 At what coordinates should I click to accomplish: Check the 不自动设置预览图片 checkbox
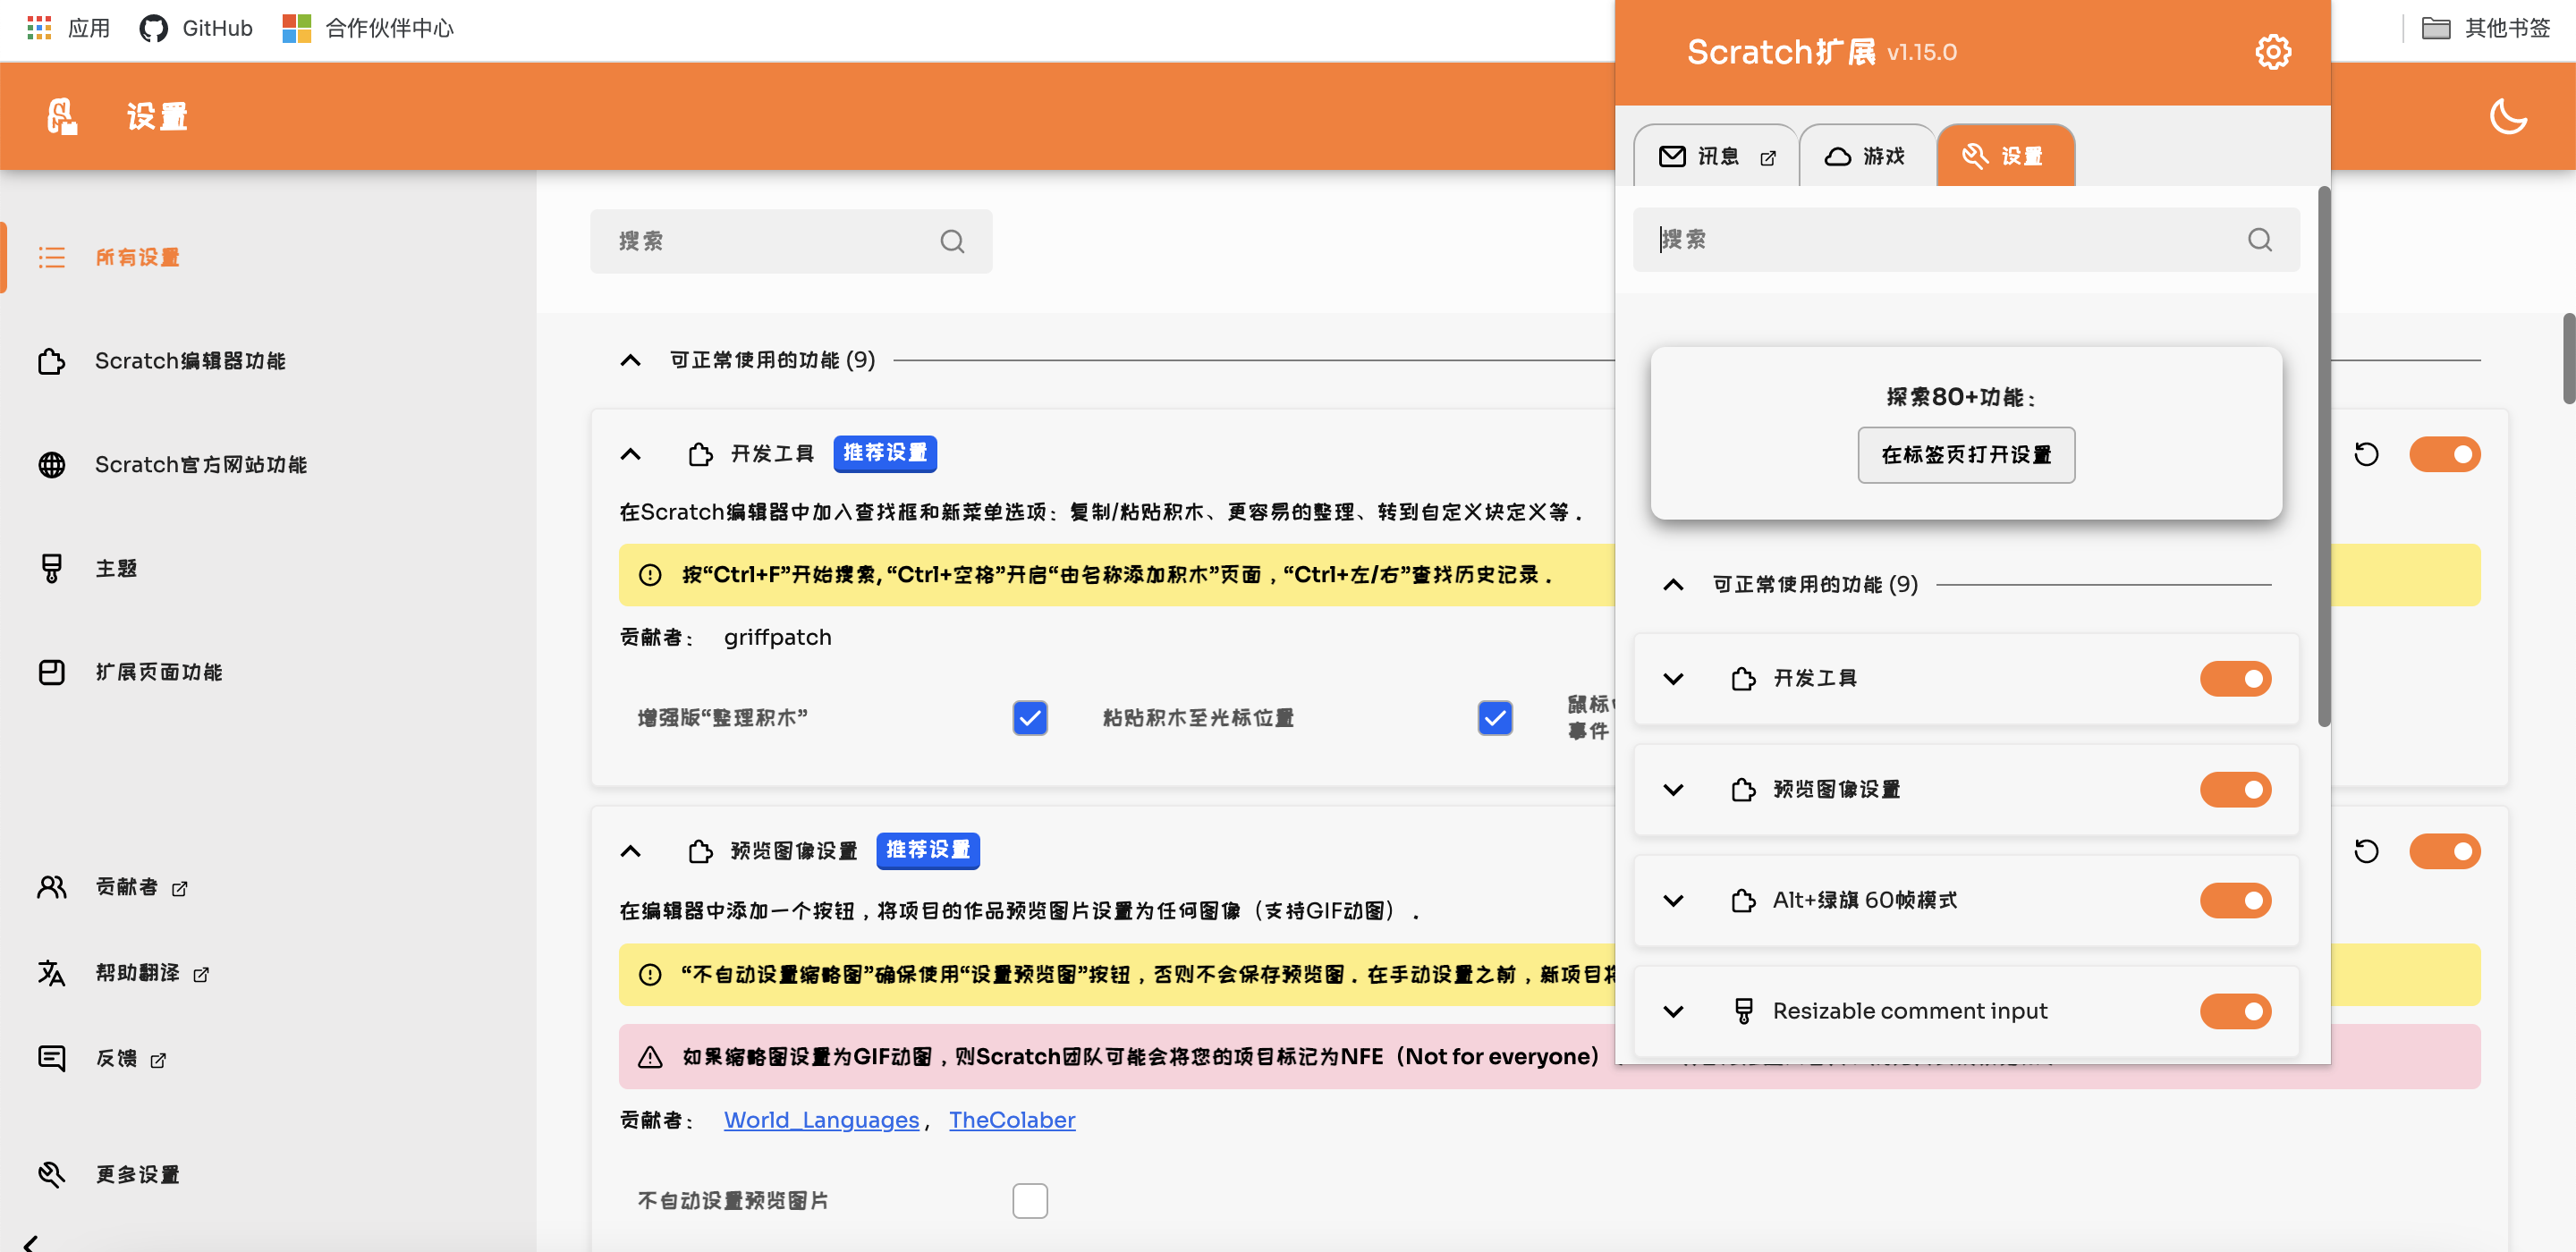pos(1030,1201)
